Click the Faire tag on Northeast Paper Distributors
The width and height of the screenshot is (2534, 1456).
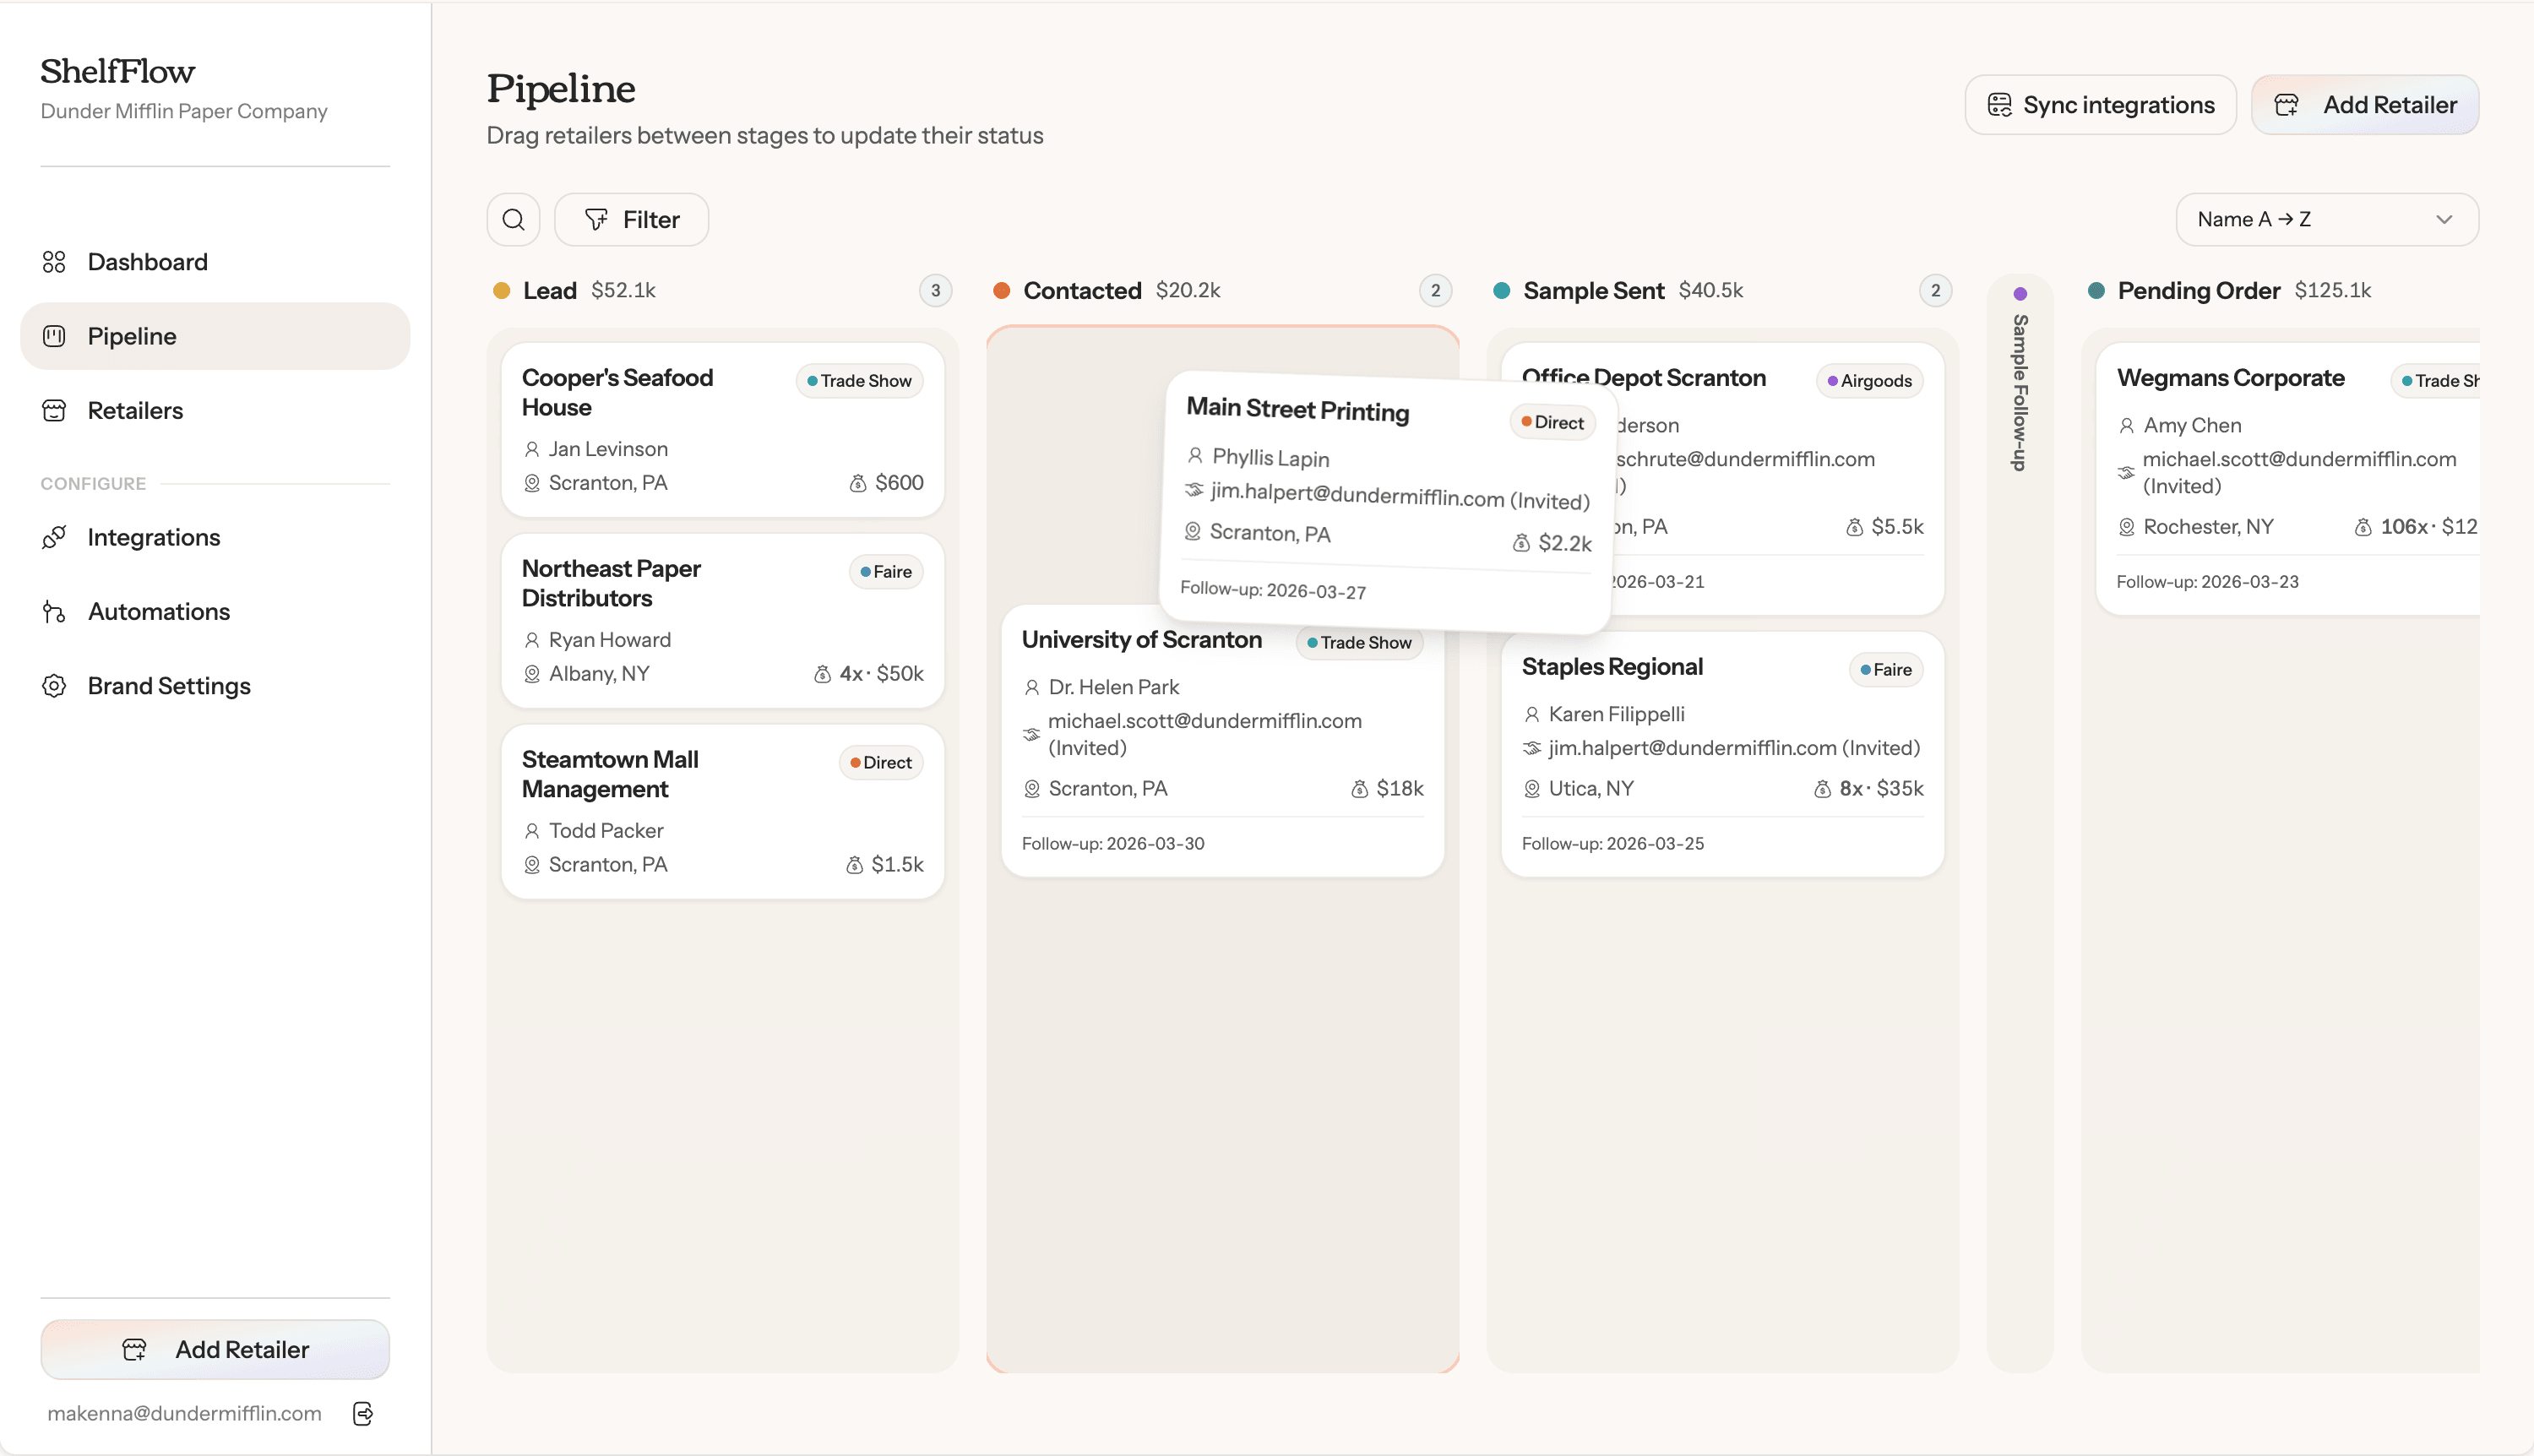[886, 572]
